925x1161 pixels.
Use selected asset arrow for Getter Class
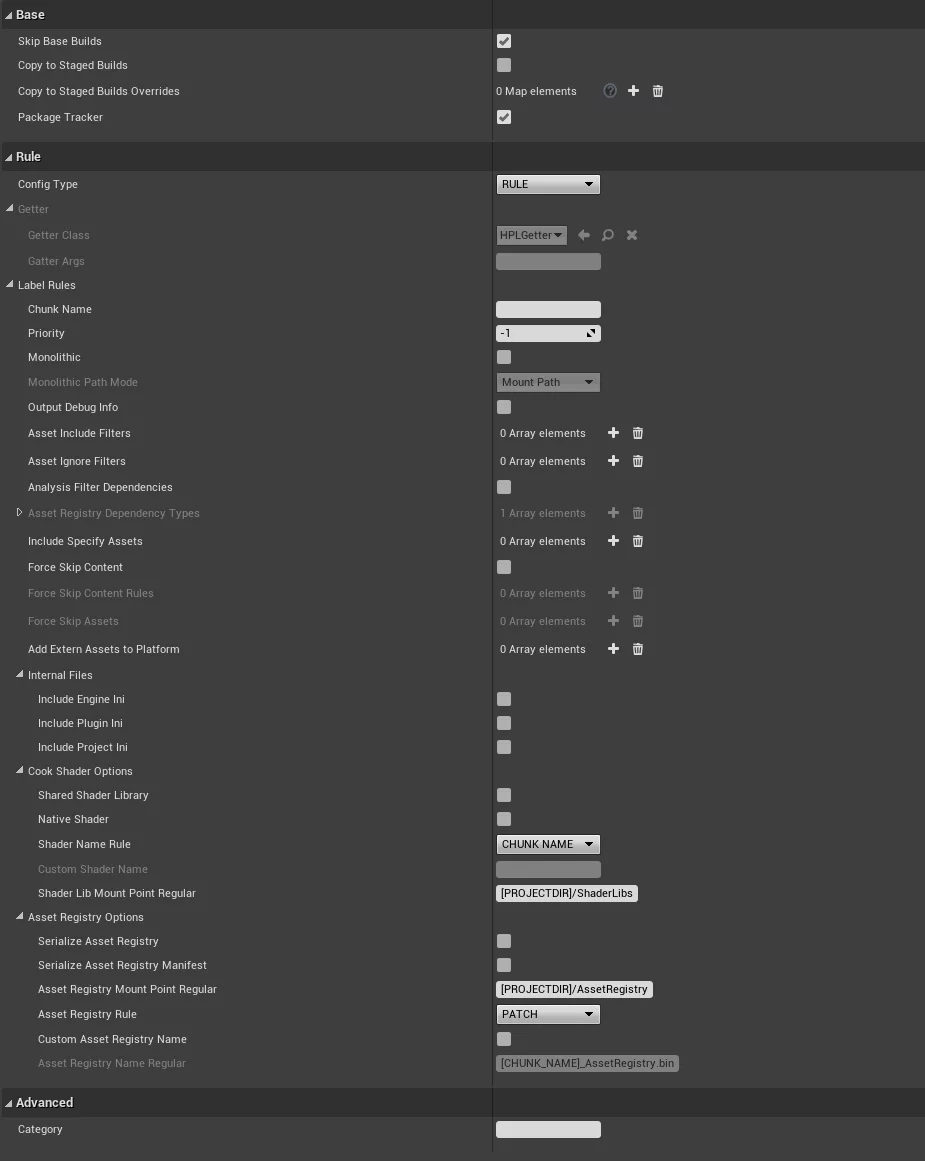point(584,235)
